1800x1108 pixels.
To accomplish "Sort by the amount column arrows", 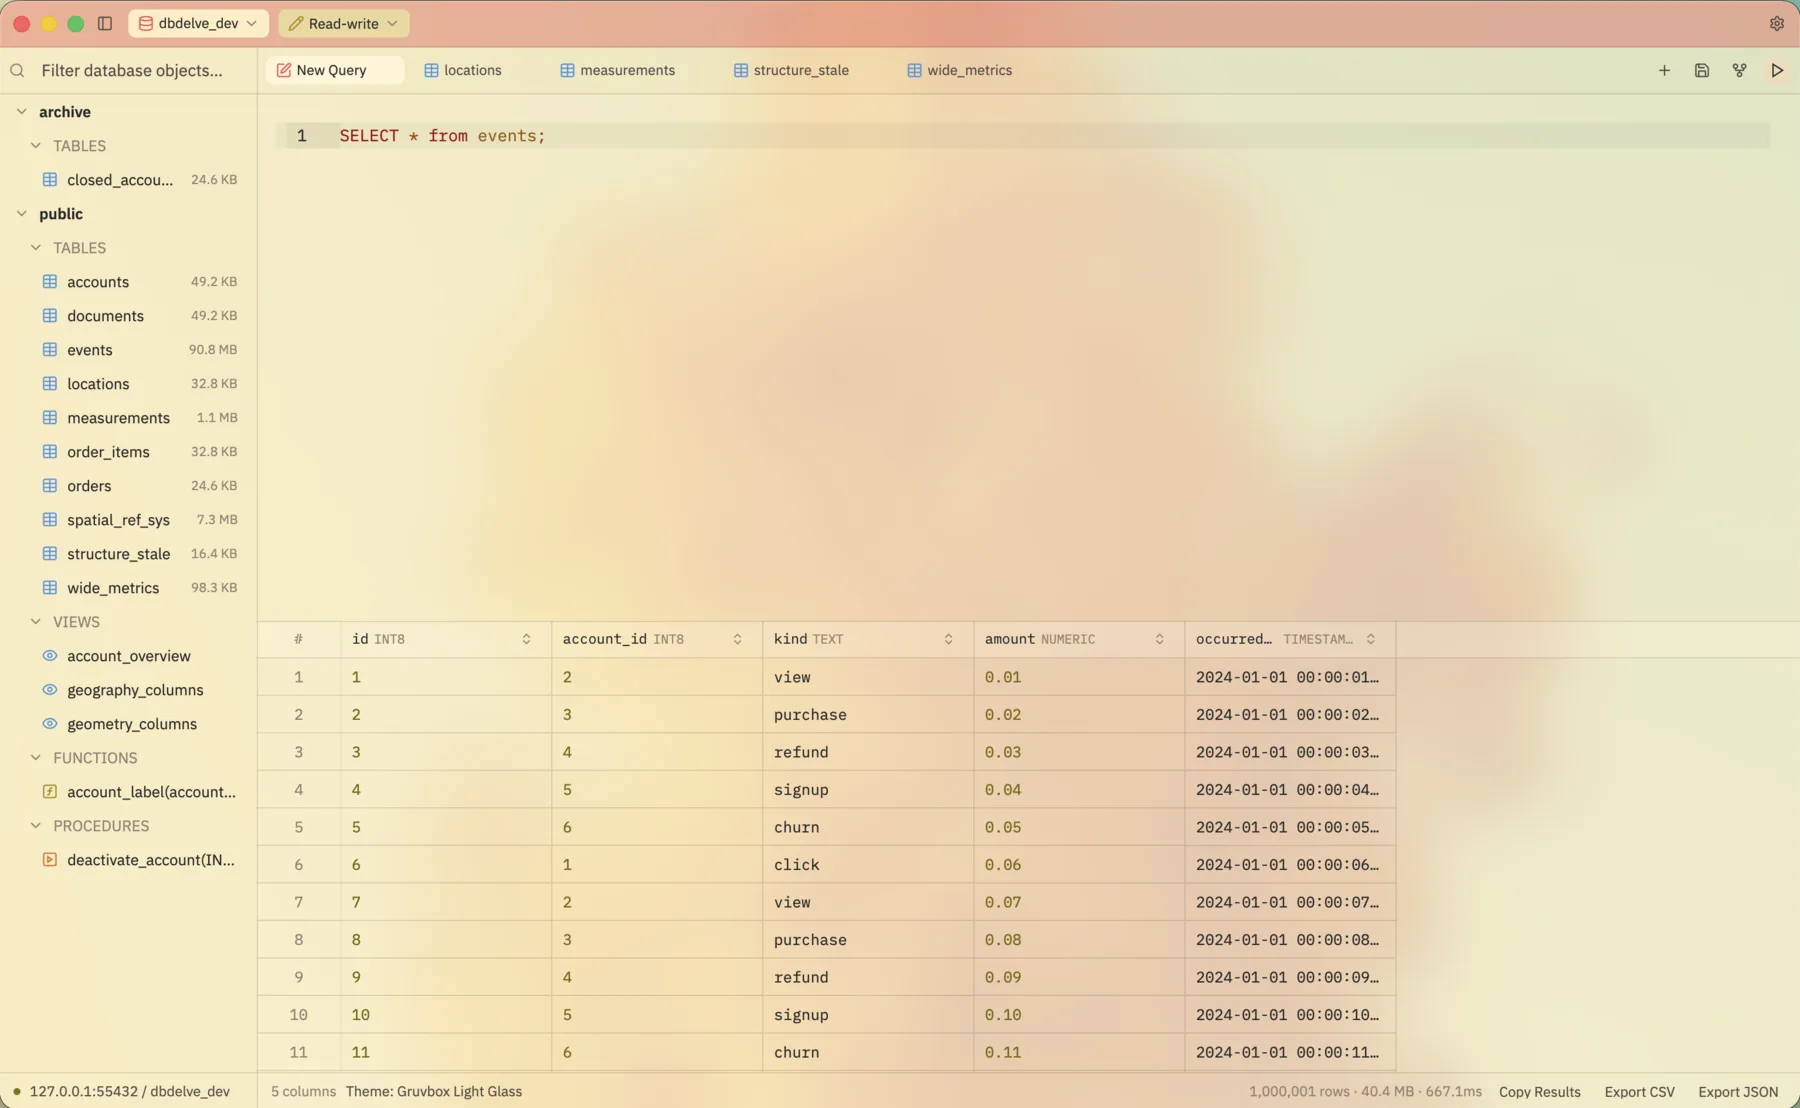I will click(1159, 639).
